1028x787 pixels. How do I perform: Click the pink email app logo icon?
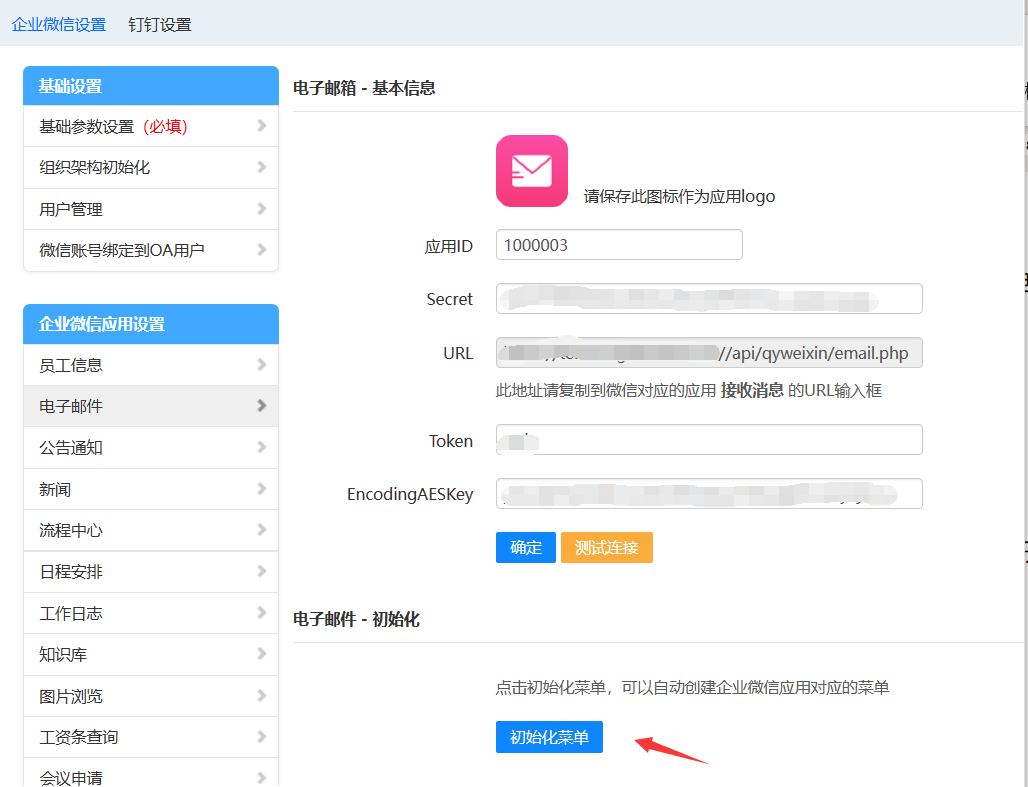(x=532, y=171)
